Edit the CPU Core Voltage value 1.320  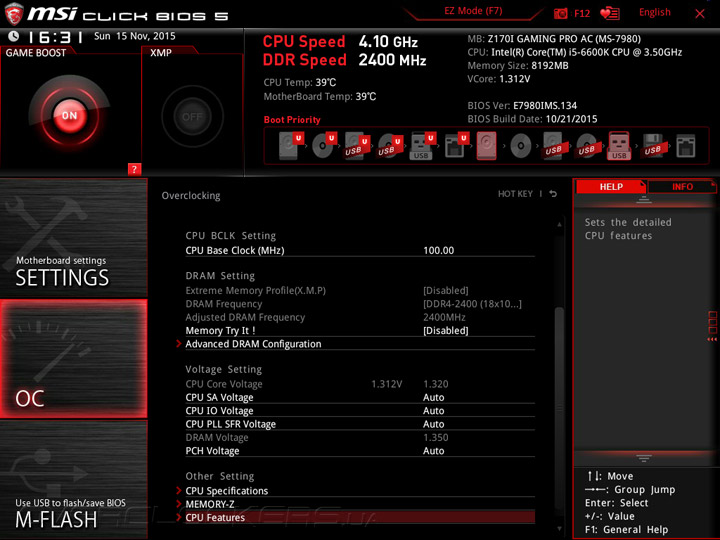tap(435, 384)
